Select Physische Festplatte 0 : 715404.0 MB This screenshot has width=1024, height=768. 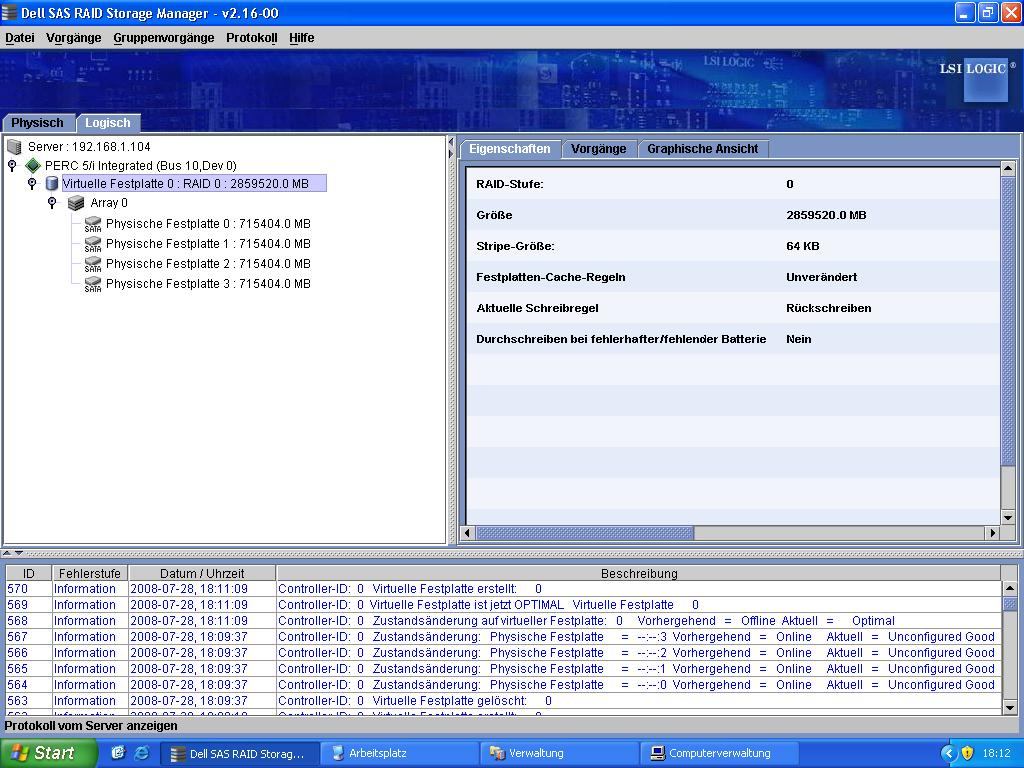[208, 224]
